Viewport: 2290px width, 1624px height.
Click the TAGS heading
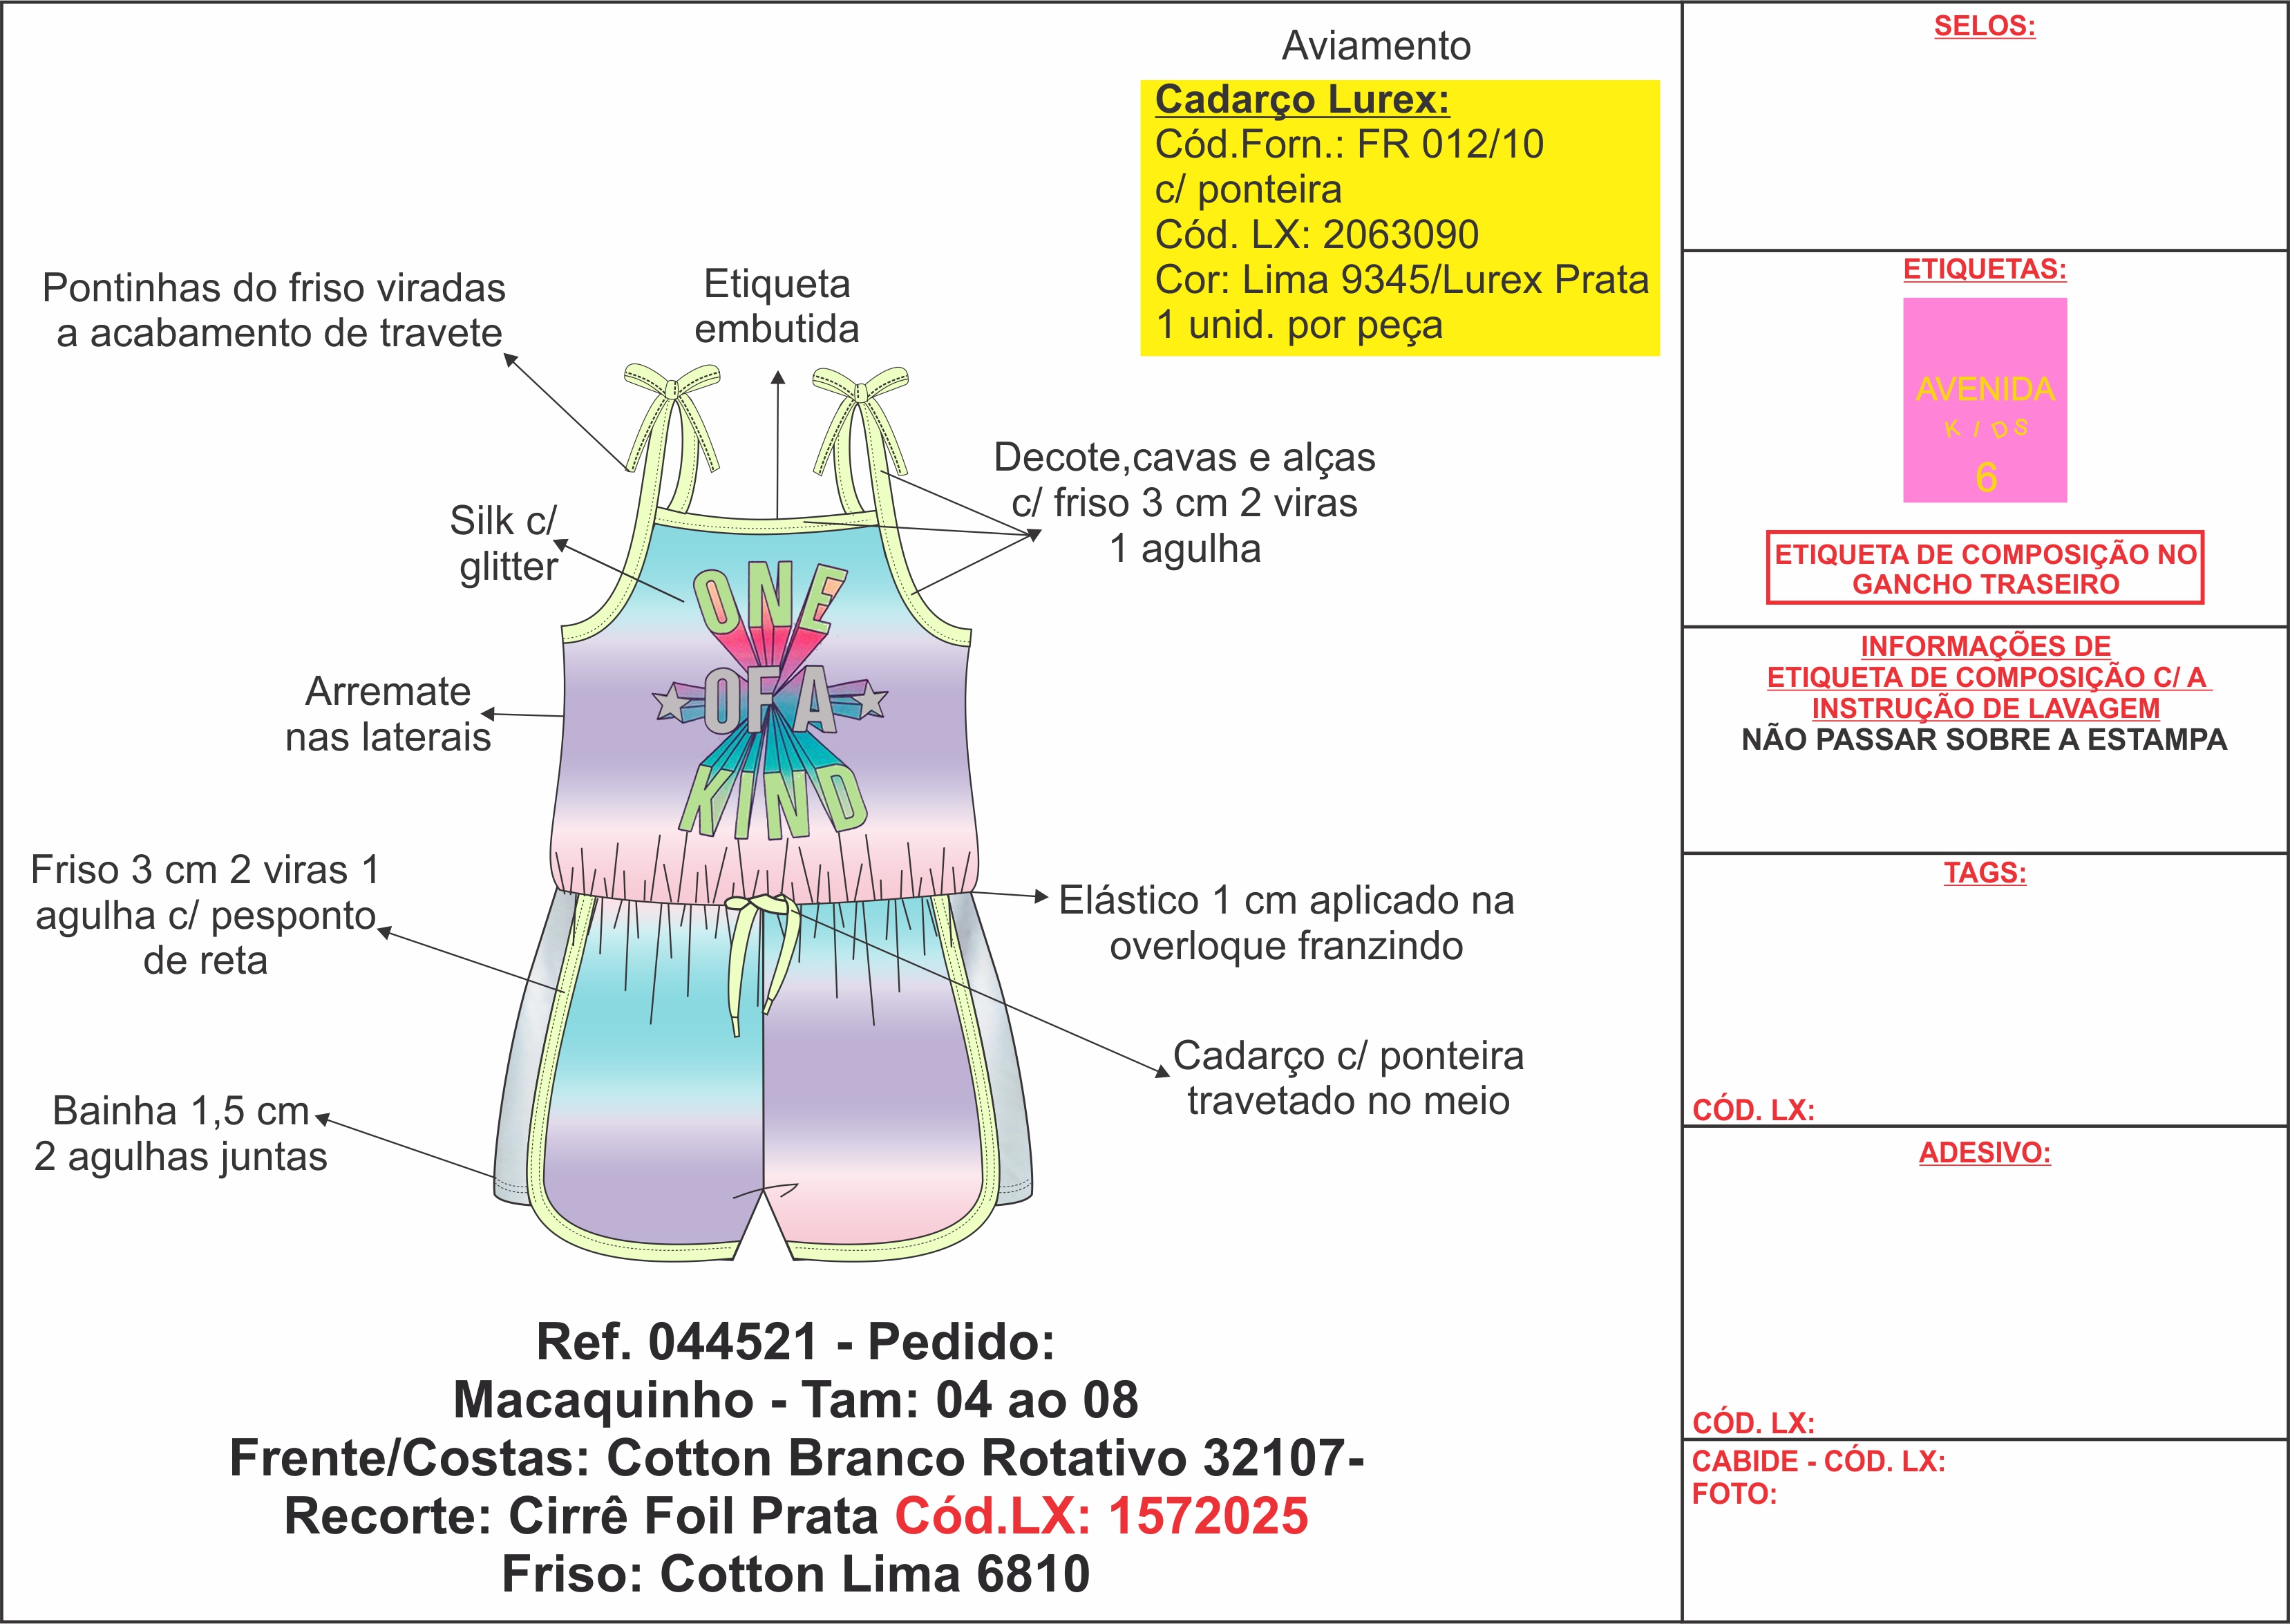pyautogui.click(x=1984, y=872)
